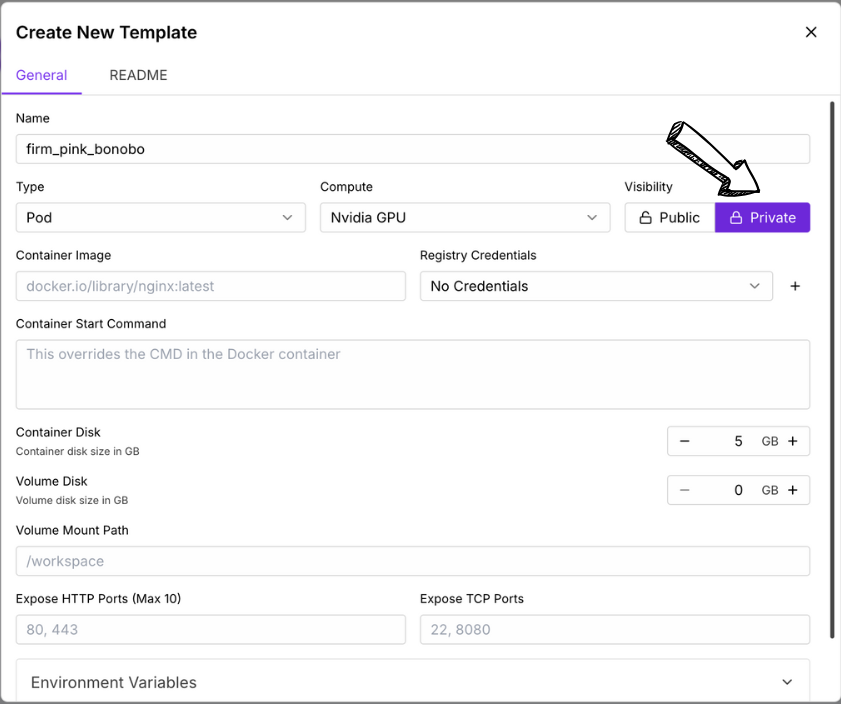Click into Container Start Command textarea

tap(412, 374)
